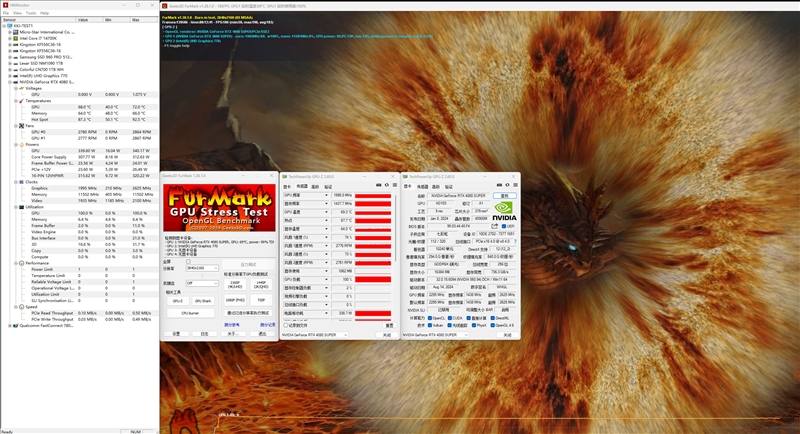Click refresh icon in GPU-Z sensors window

(x=387, y=185)
